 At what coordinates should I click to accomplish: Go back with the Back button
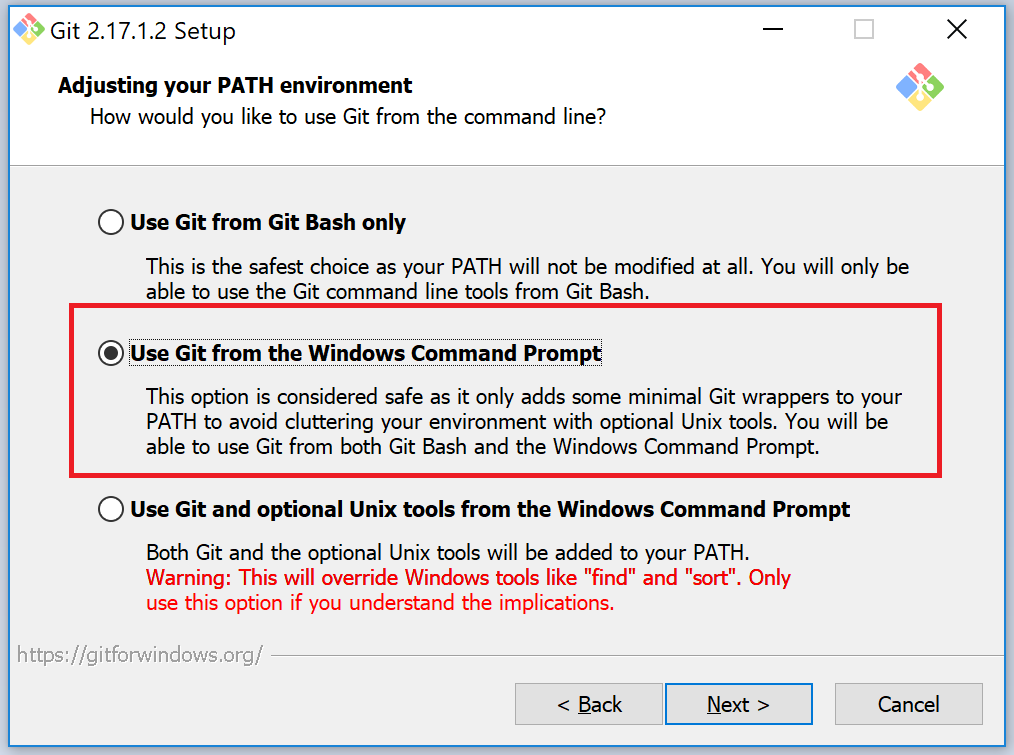tap(588, 704)
